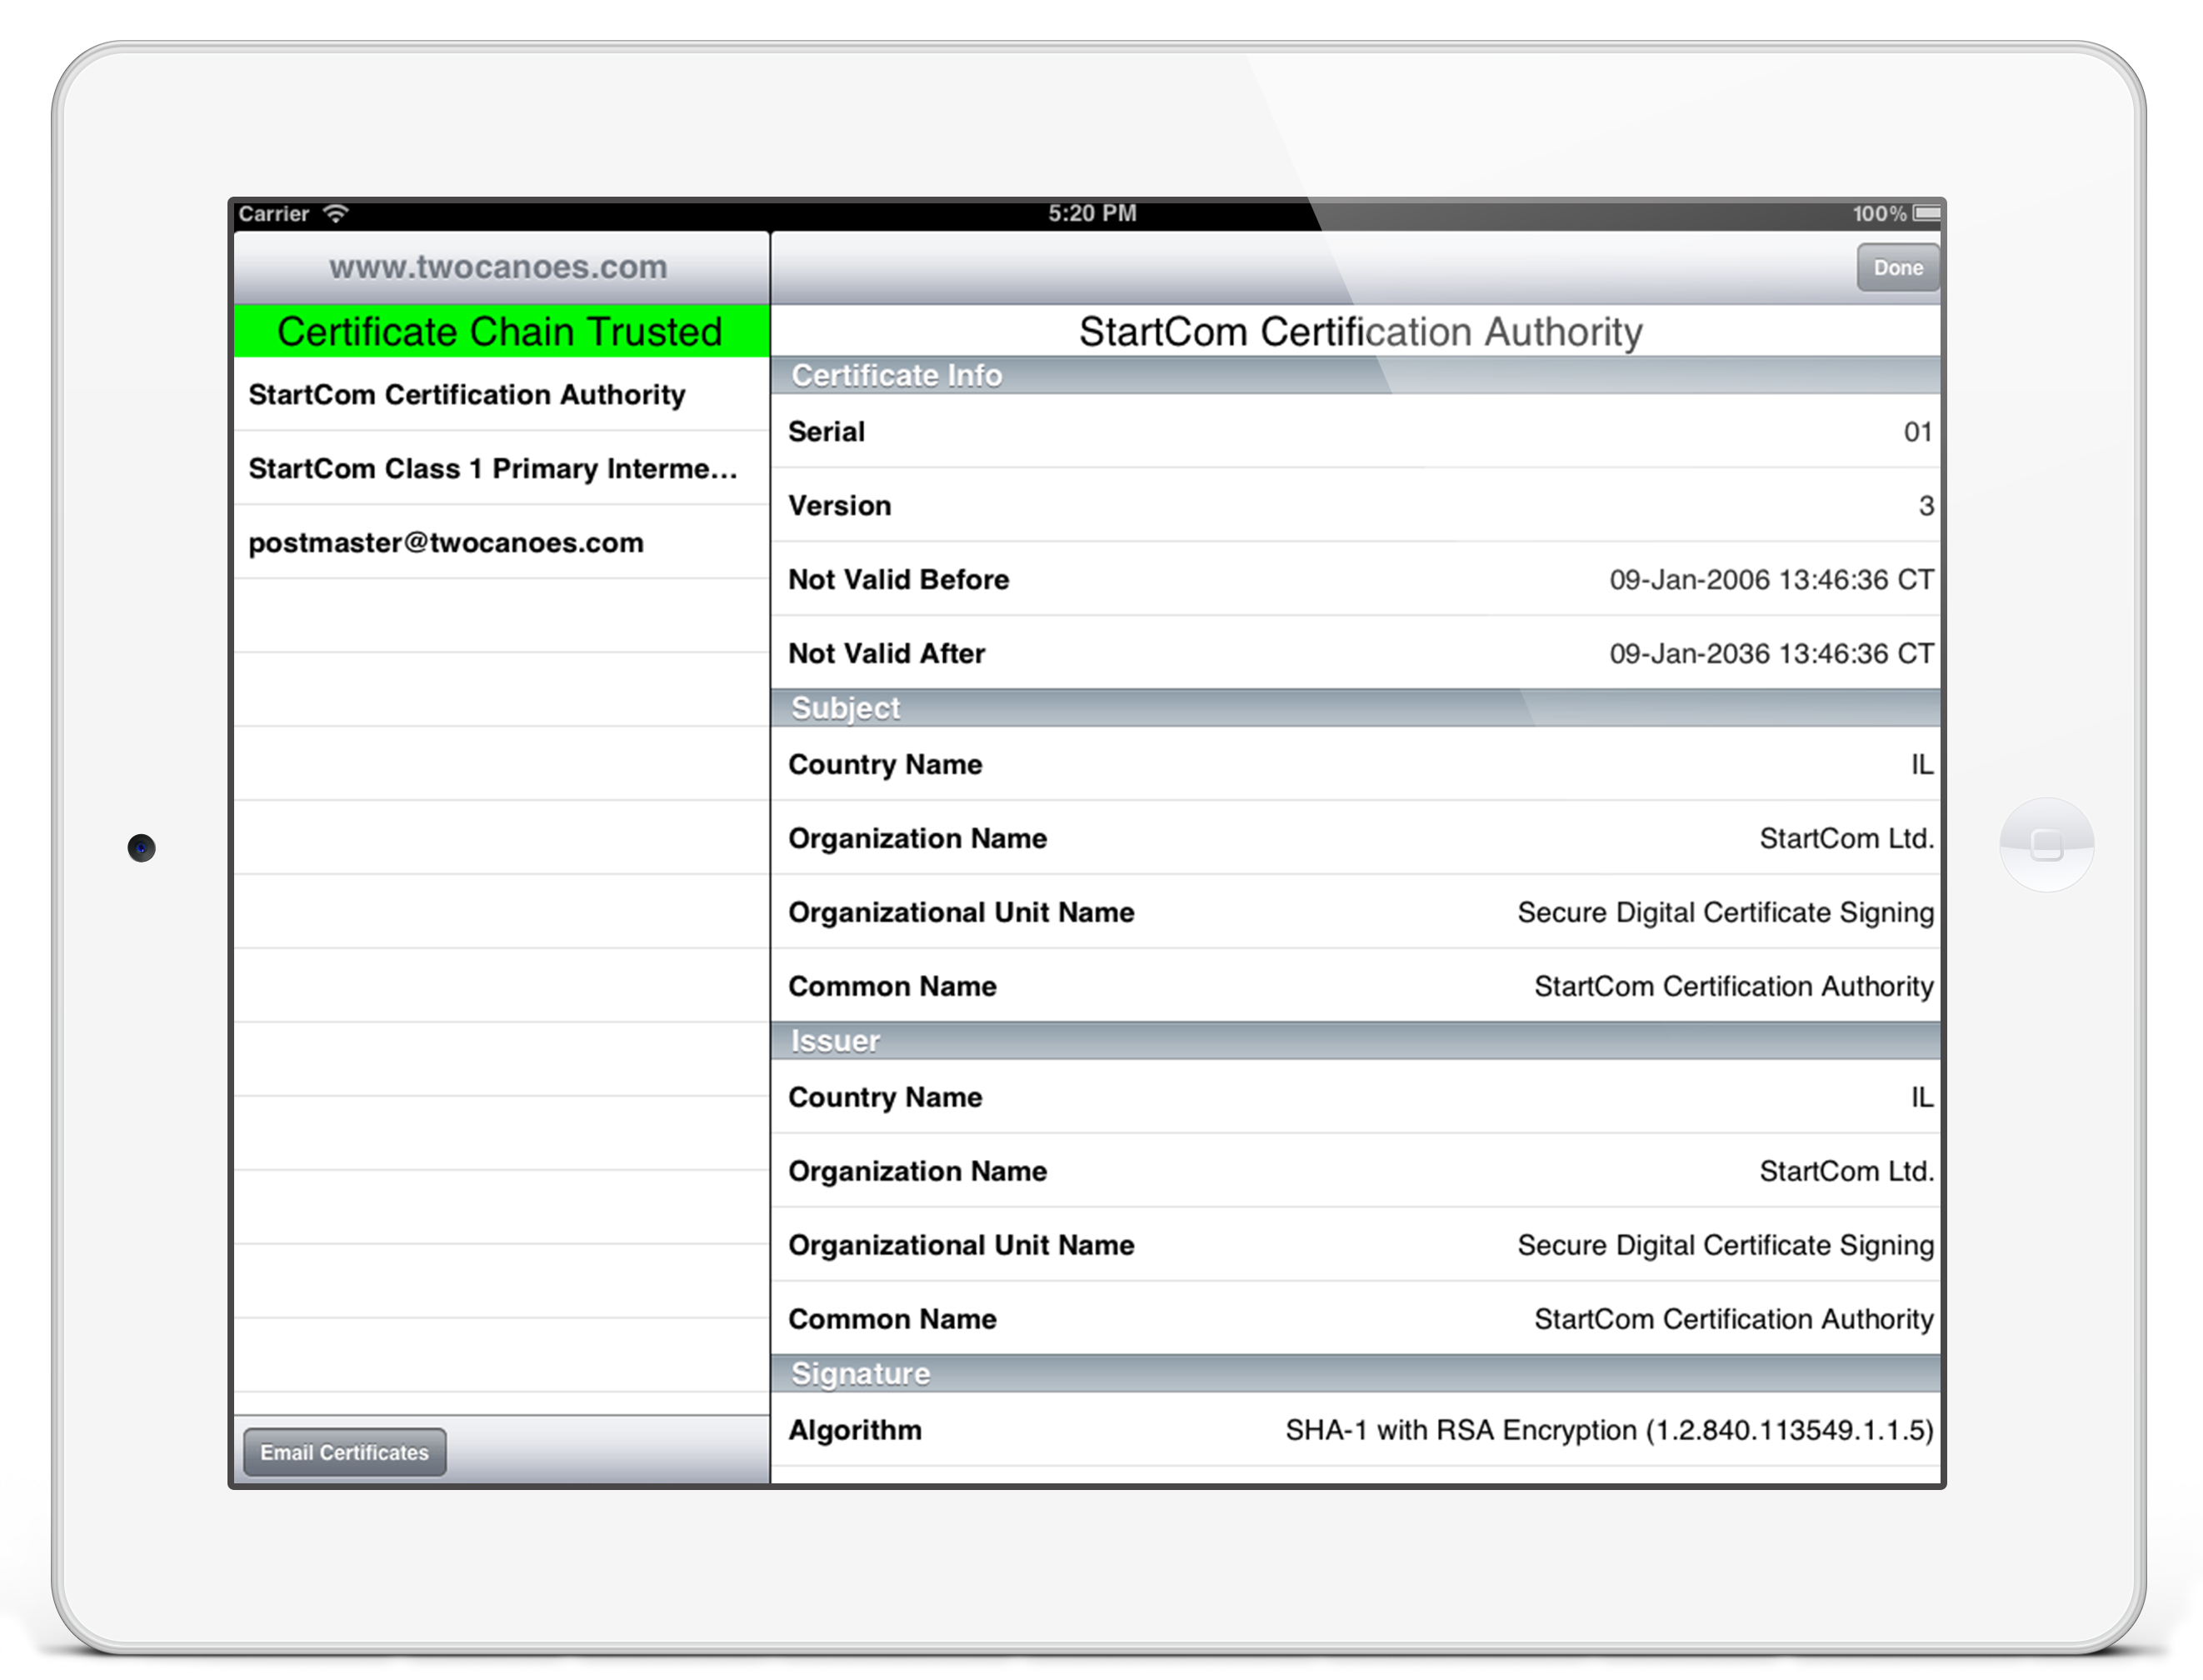Screen dimensions: 2203x1680
Task: Tap Subject Country Name row
Action: pos(1355,764)
